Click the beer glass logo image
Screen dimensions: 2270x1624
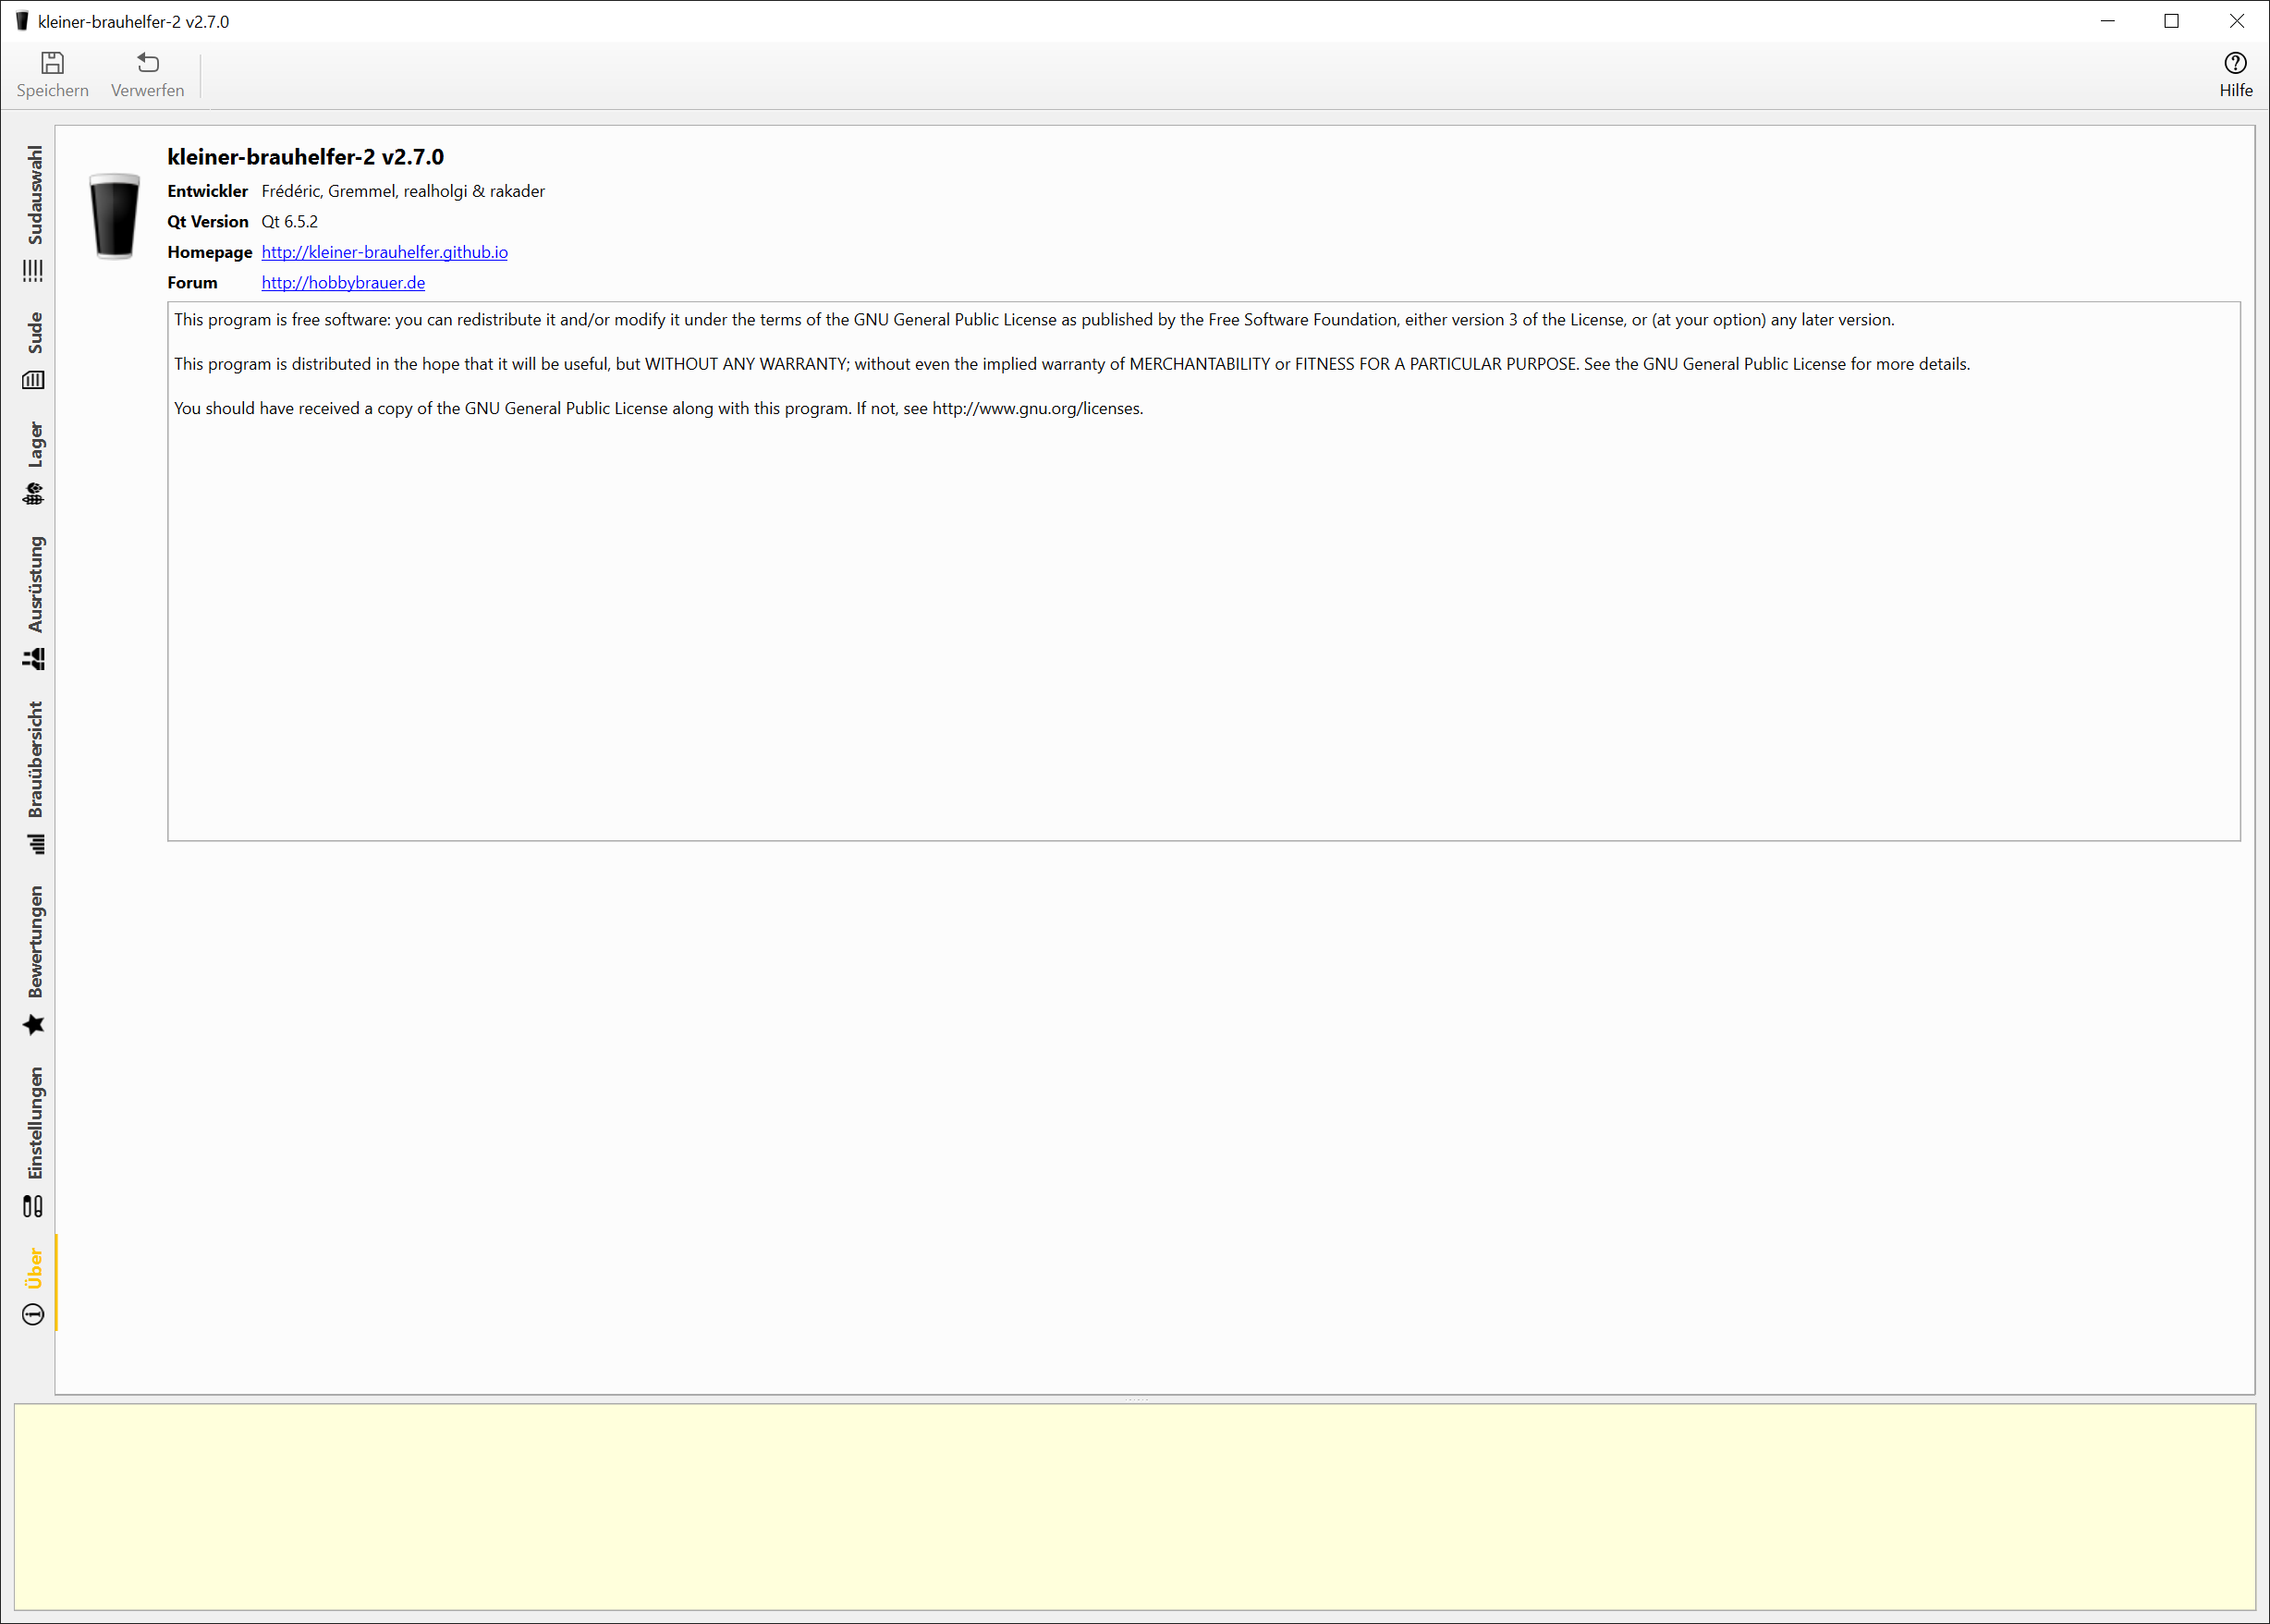click(x=114, y=216)
